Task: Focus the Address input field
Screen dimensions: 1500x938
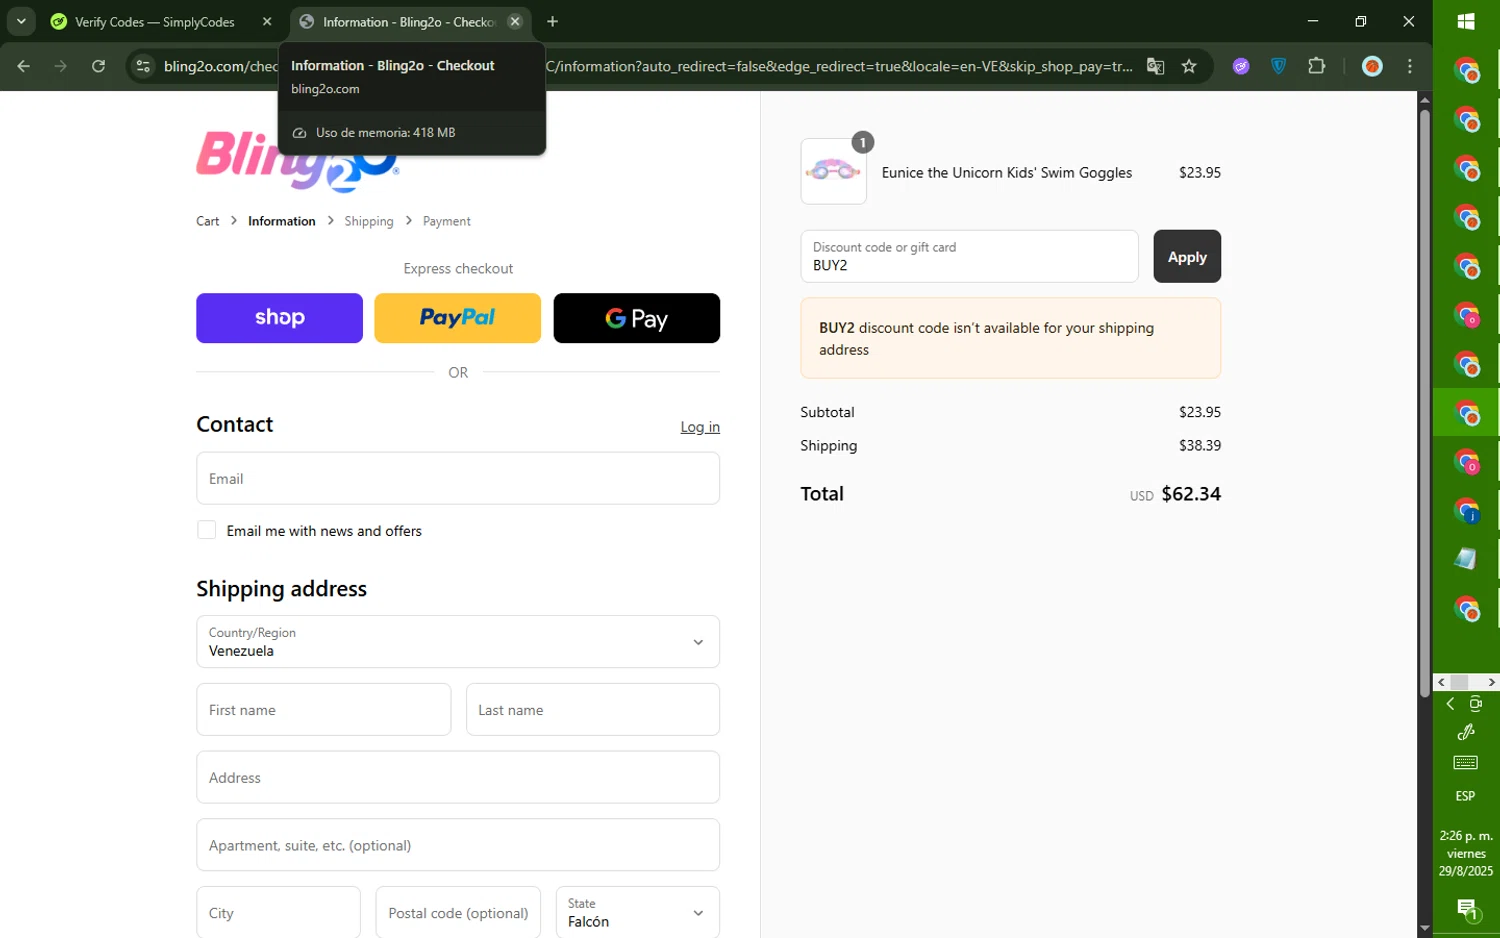Action: tap(458, 777)
